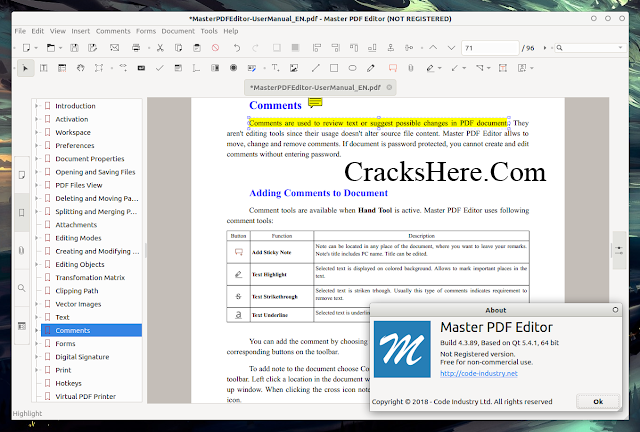
Task: Select the Ellipse drawing tool
Action: point(352,68)
